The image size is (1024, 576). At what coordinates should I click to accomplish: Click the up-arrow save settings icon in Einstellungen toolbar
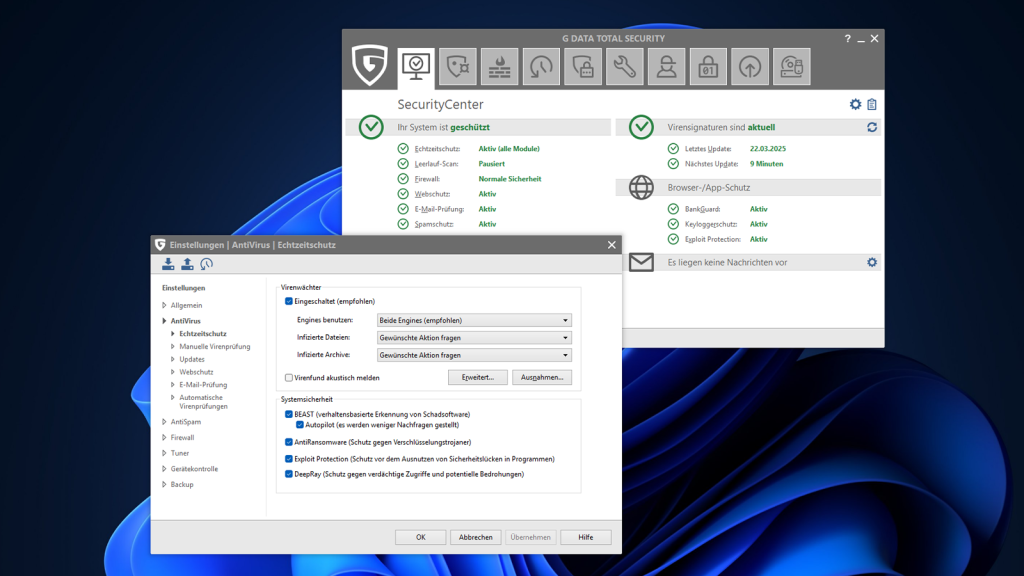coord(187,264)
